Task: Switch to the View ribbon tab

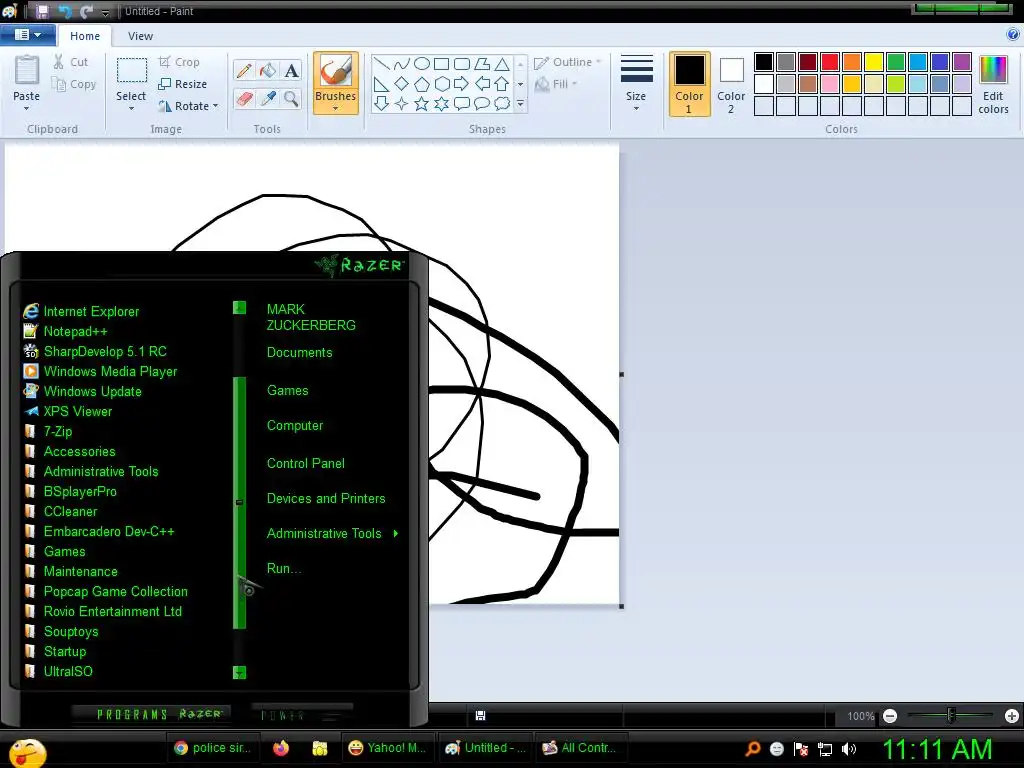Action: tap(140, 36)
